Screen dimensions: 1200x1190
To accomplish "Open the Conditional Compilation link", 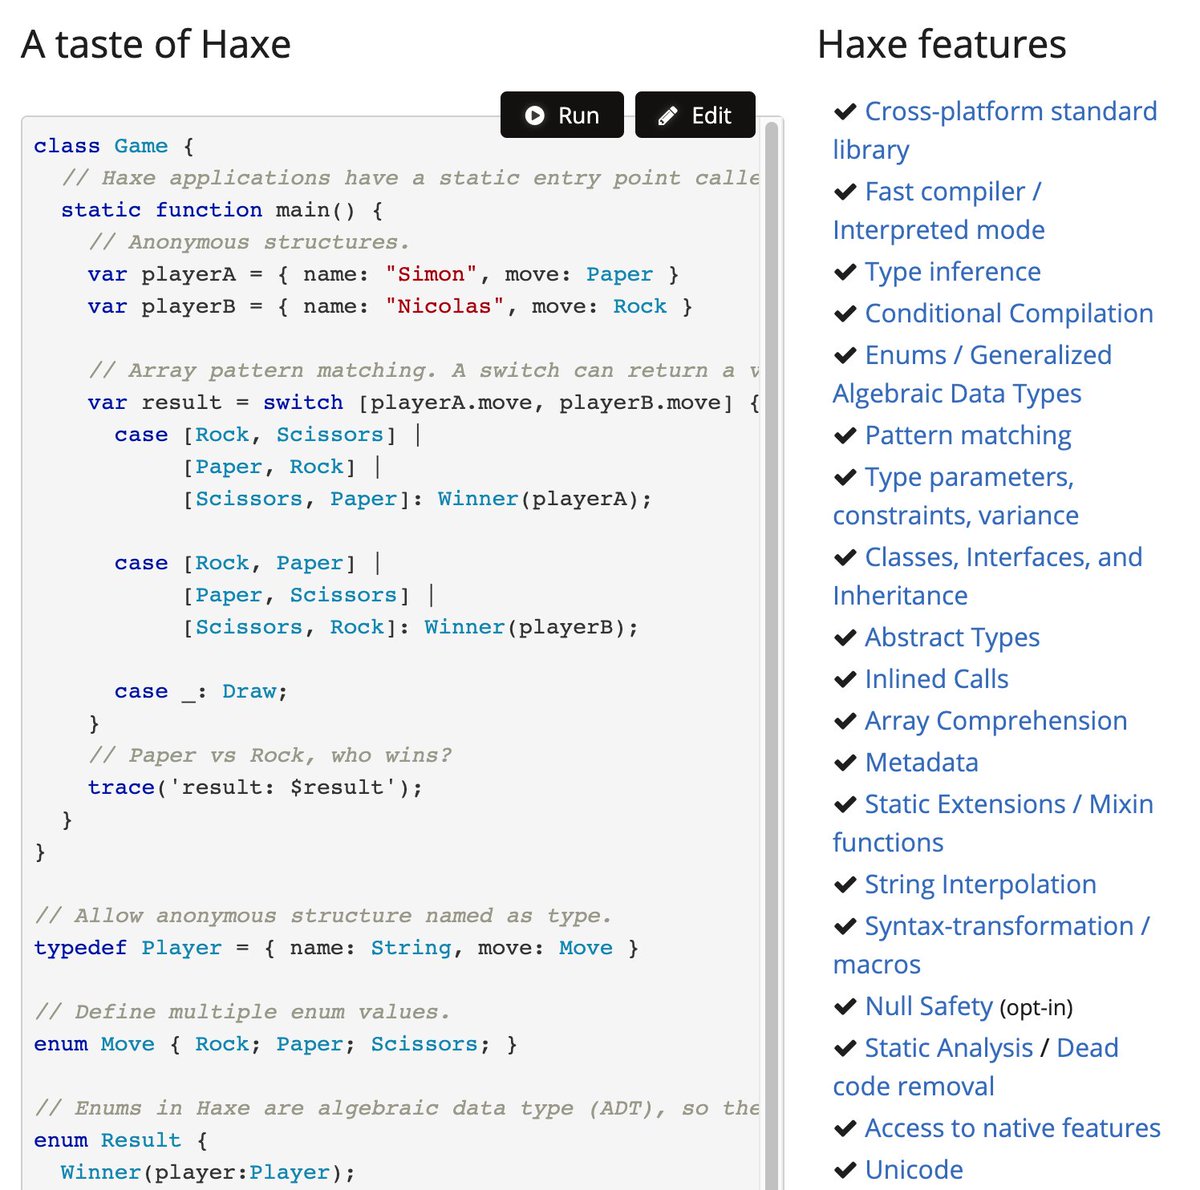I will coord(1009,313).
